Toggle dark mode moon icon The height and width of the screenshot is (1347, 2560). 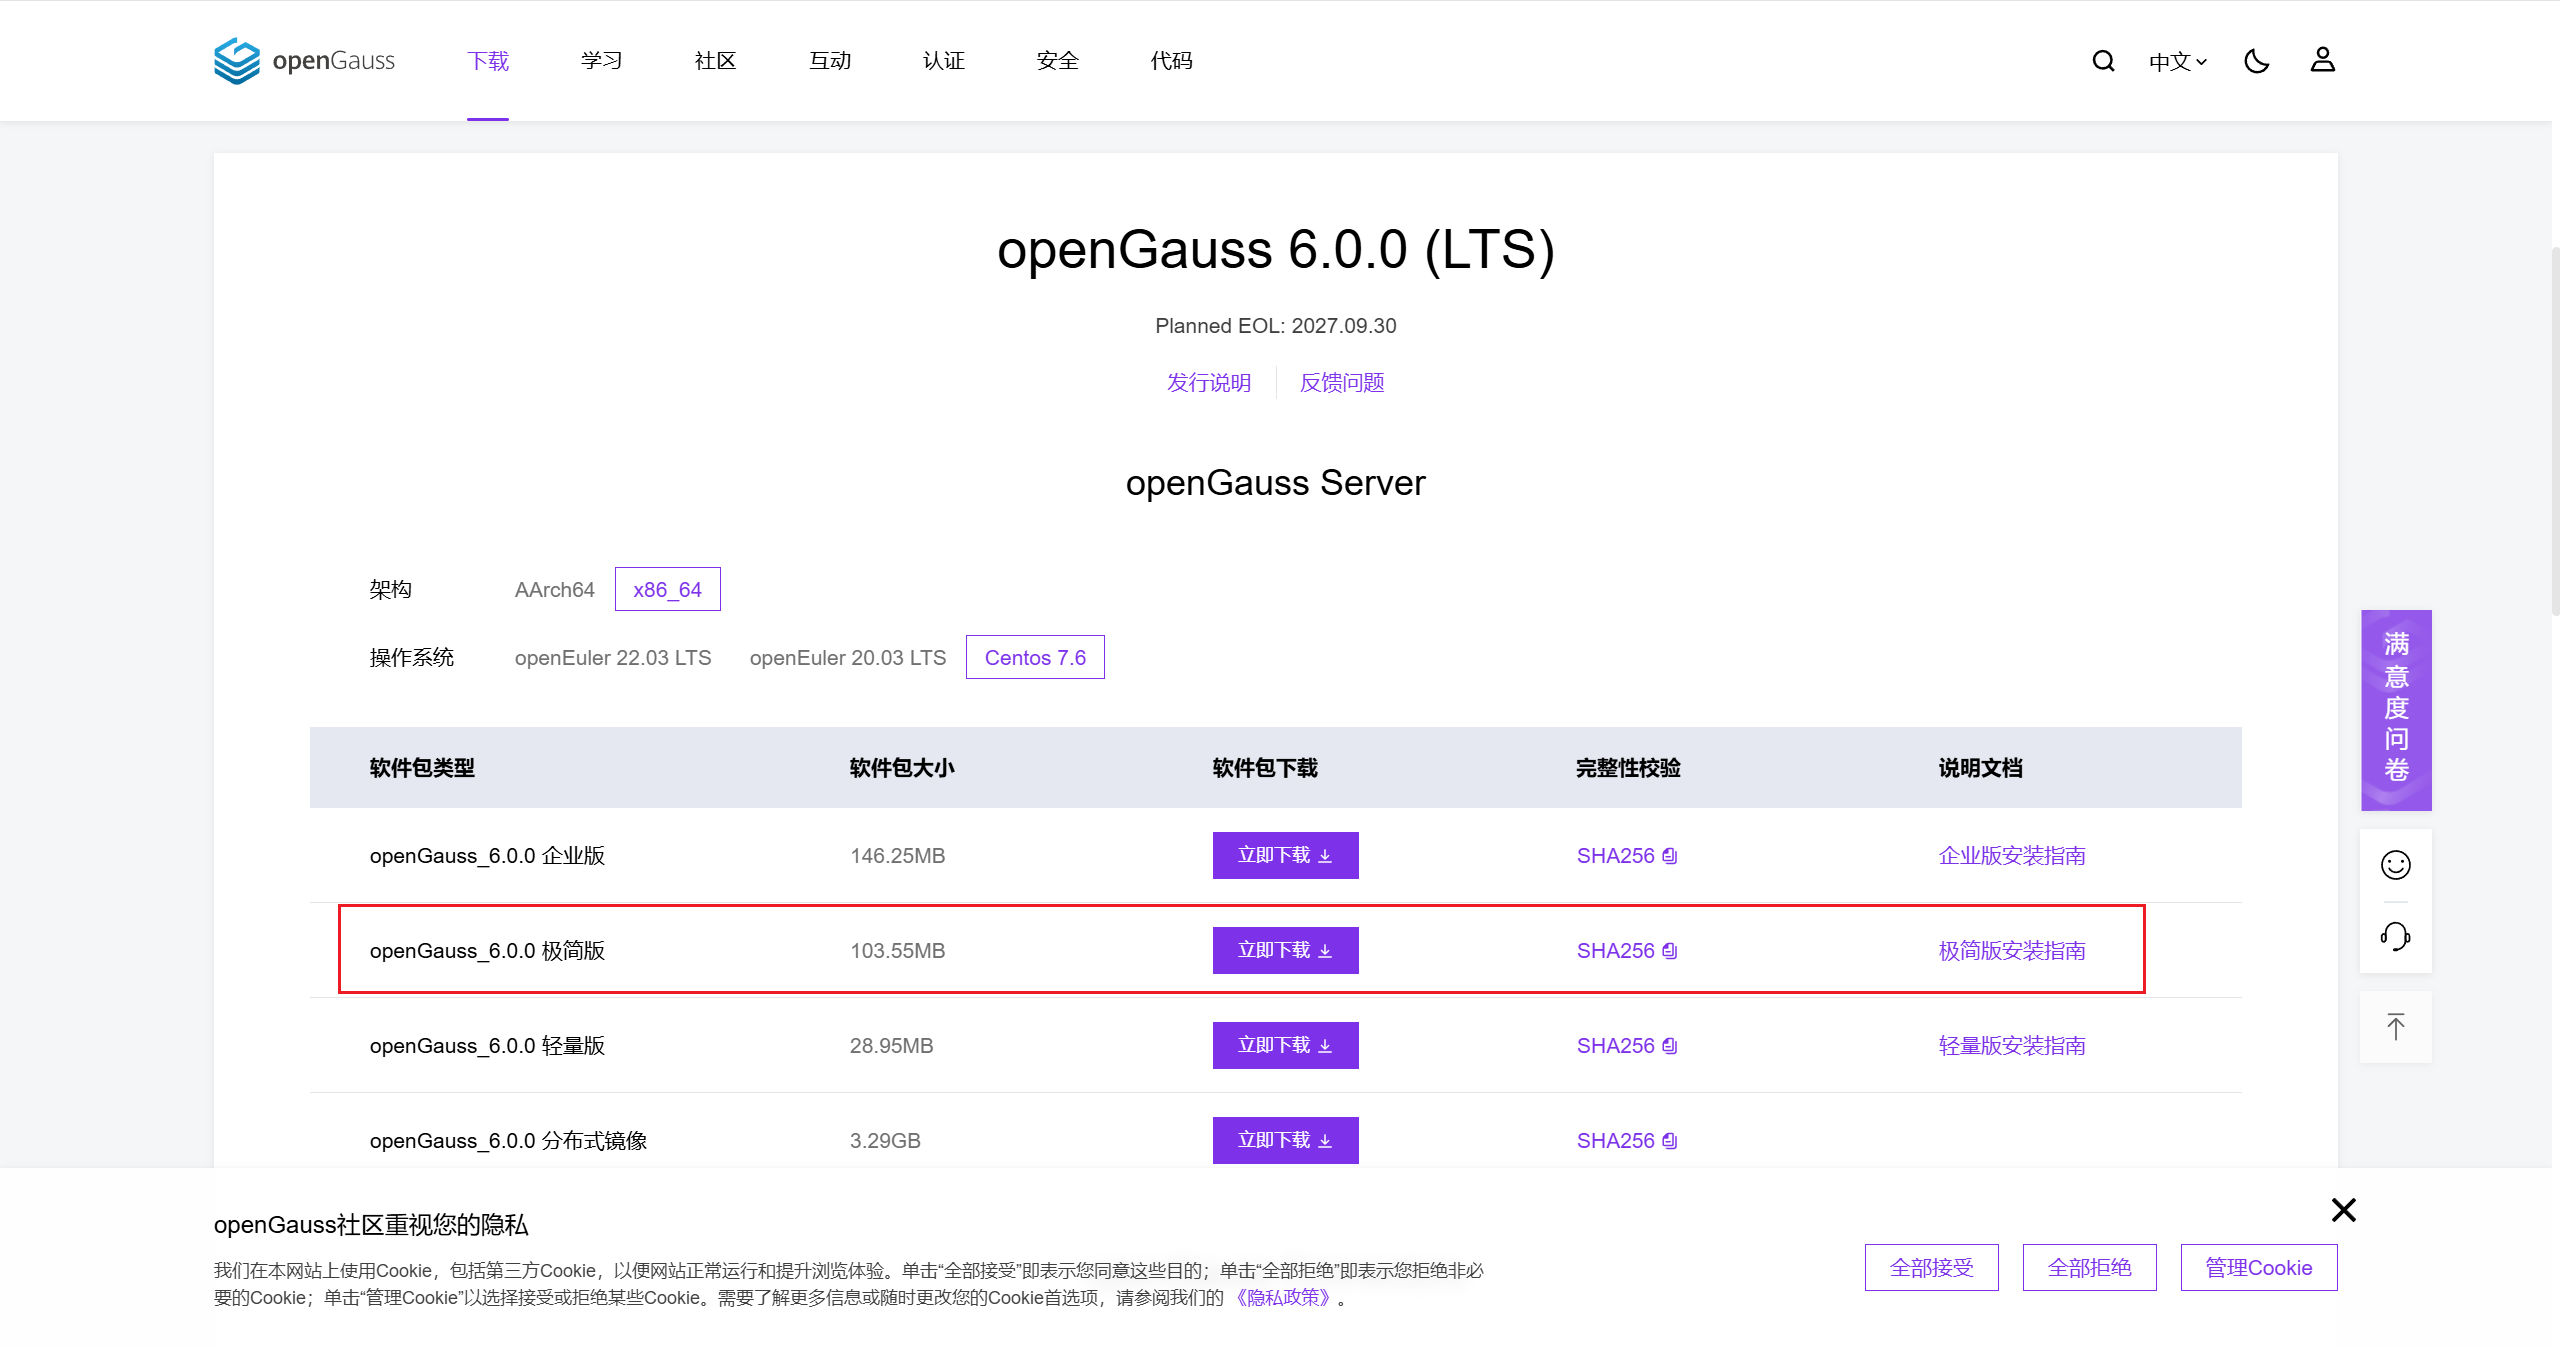click(x=2256, y=61)
